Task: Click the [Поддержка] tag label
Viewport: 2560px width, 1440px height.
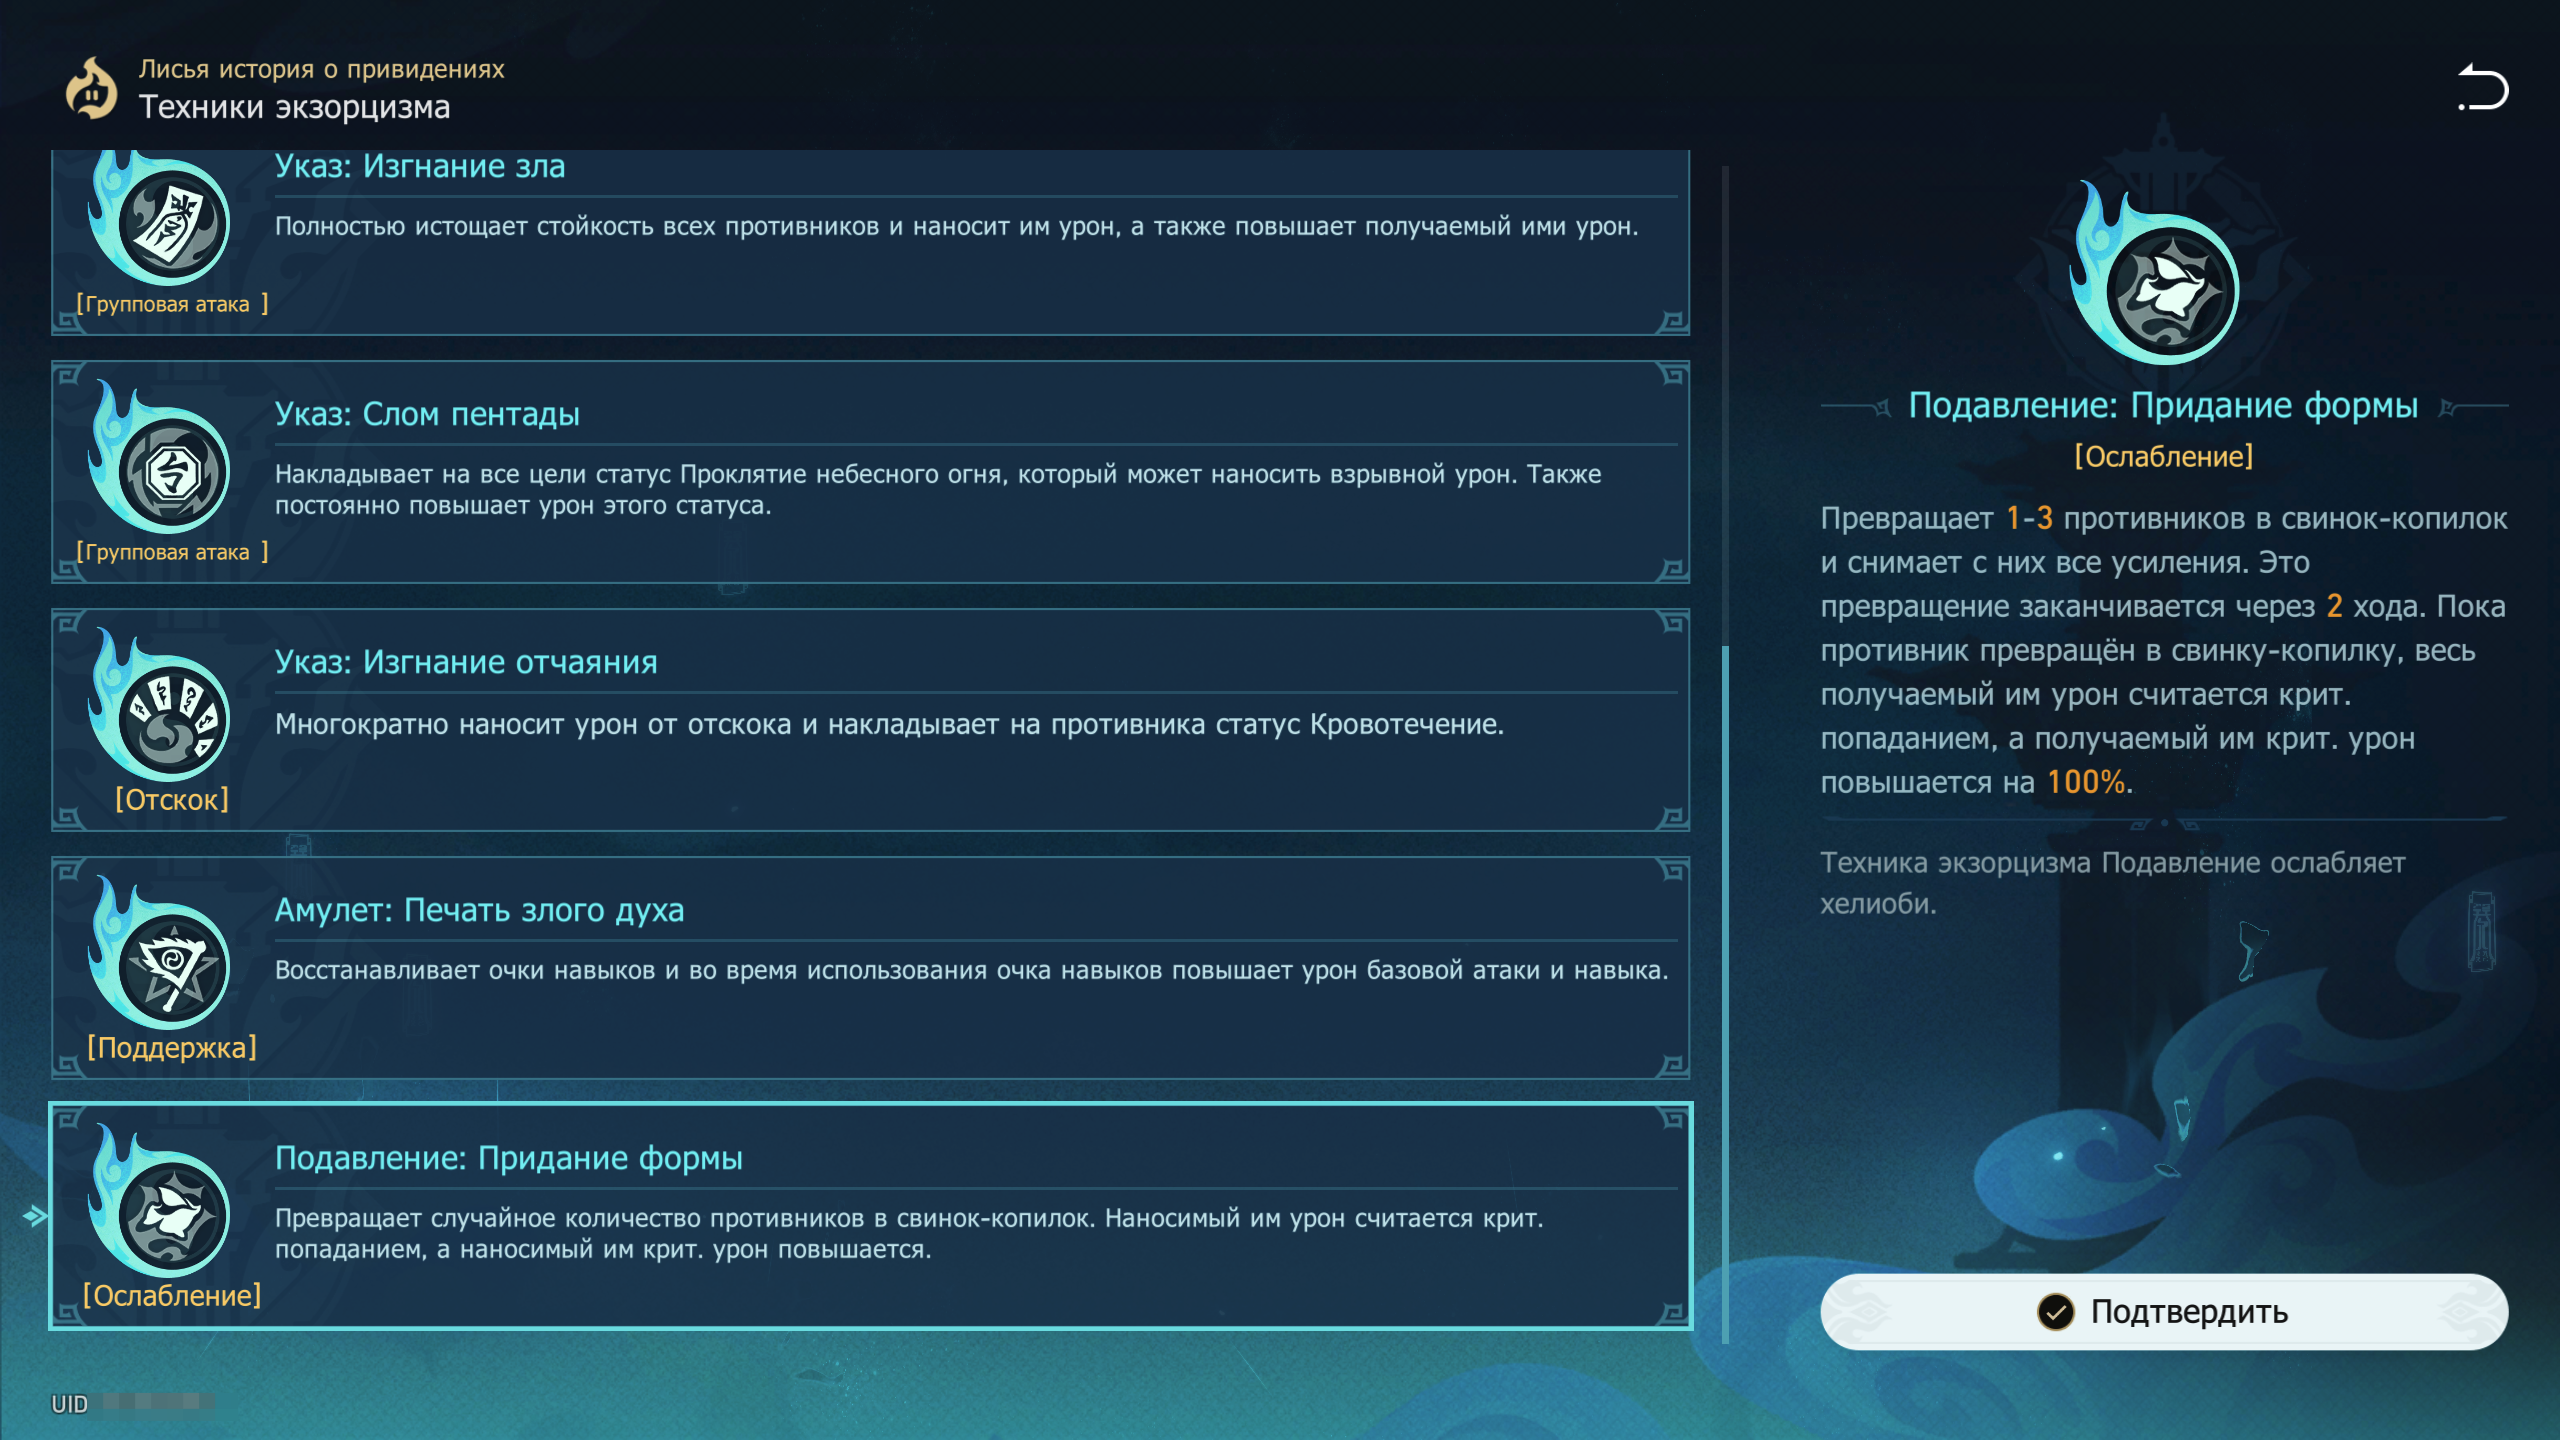Action: click(x=172, y=1048)
